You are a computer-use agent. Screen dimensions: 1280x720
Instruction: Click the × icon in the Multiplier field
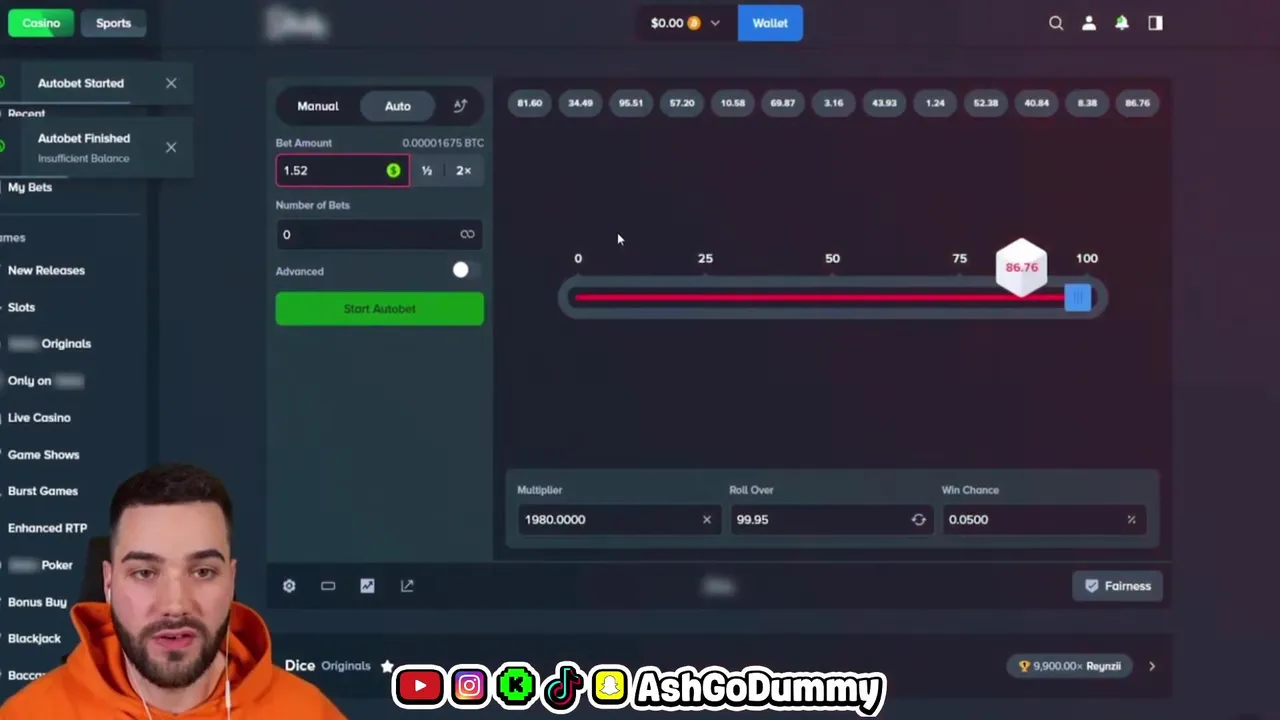point(707,519)
